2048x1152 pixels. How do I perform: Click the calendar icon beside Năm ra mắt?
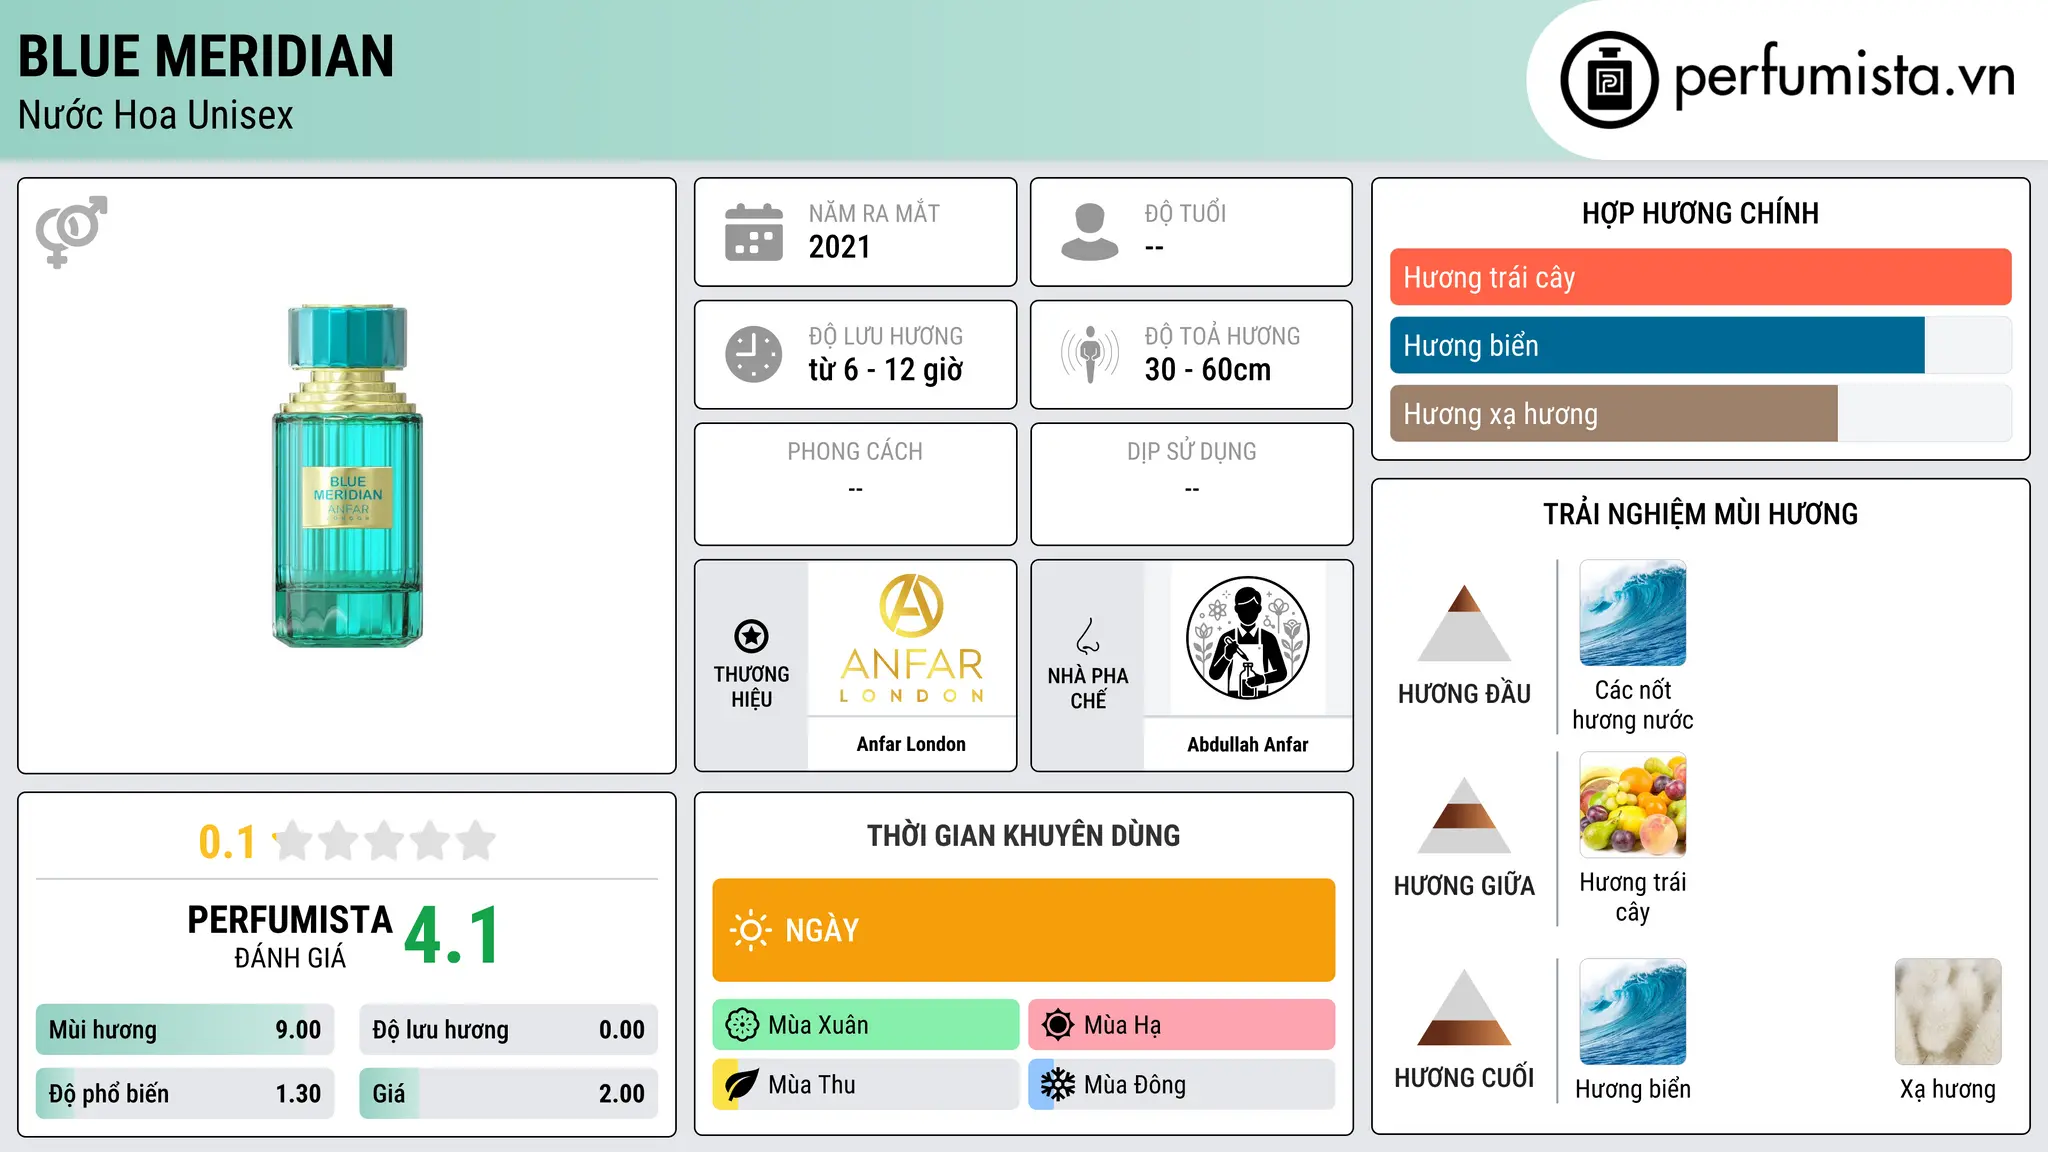[x=754, y=232]
